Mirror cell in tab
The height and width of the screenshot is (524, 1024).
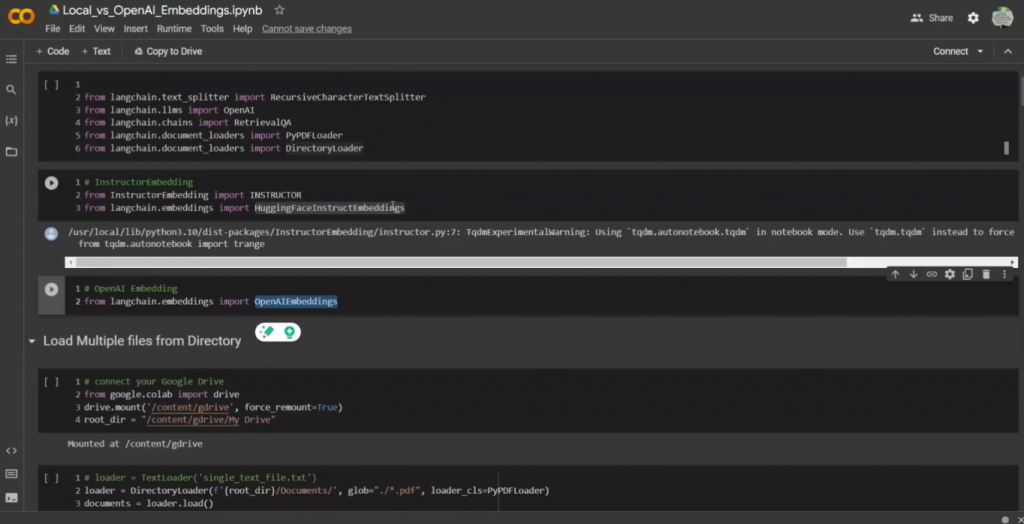coord(968,274)
